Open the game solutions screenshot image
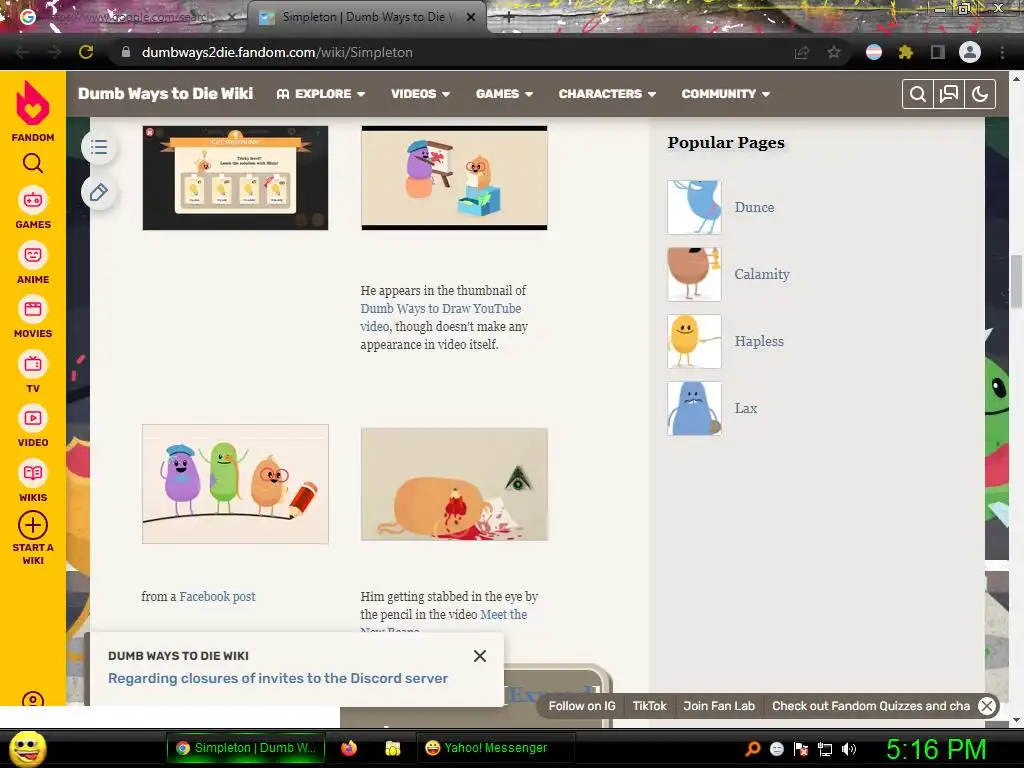1024x768 pixels. point(235,178)
